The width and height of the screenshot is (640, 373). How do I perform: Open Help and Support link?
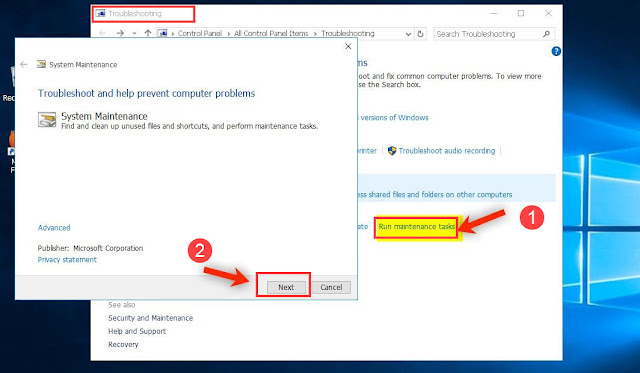click(x=137, y=331)
